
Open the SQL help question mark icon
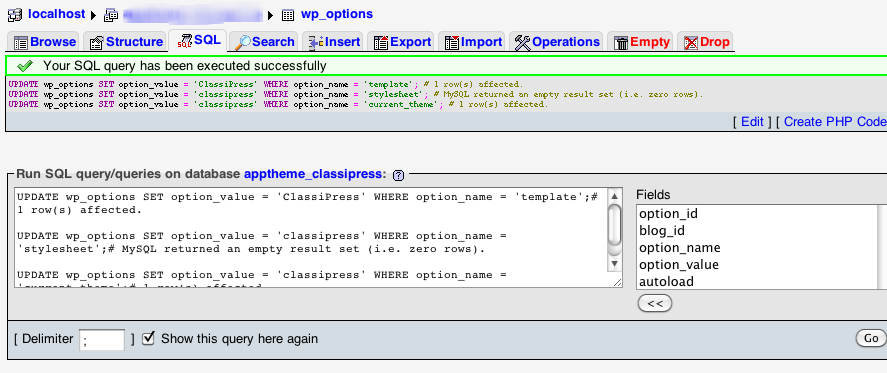pyautogui.click(x=398, y=175)
